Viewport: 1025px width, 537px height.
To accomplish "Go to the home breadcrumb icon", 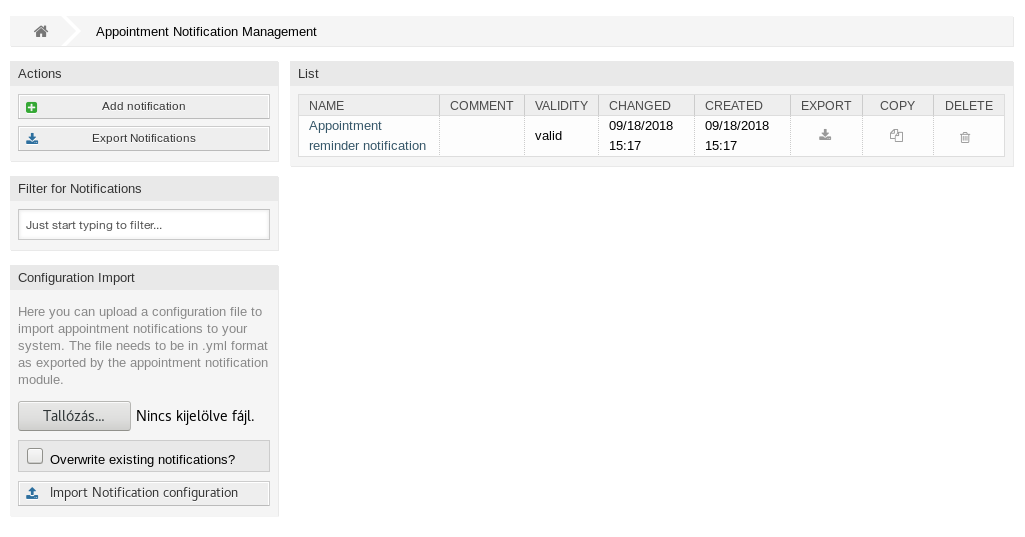I will [x=41, y=31].
